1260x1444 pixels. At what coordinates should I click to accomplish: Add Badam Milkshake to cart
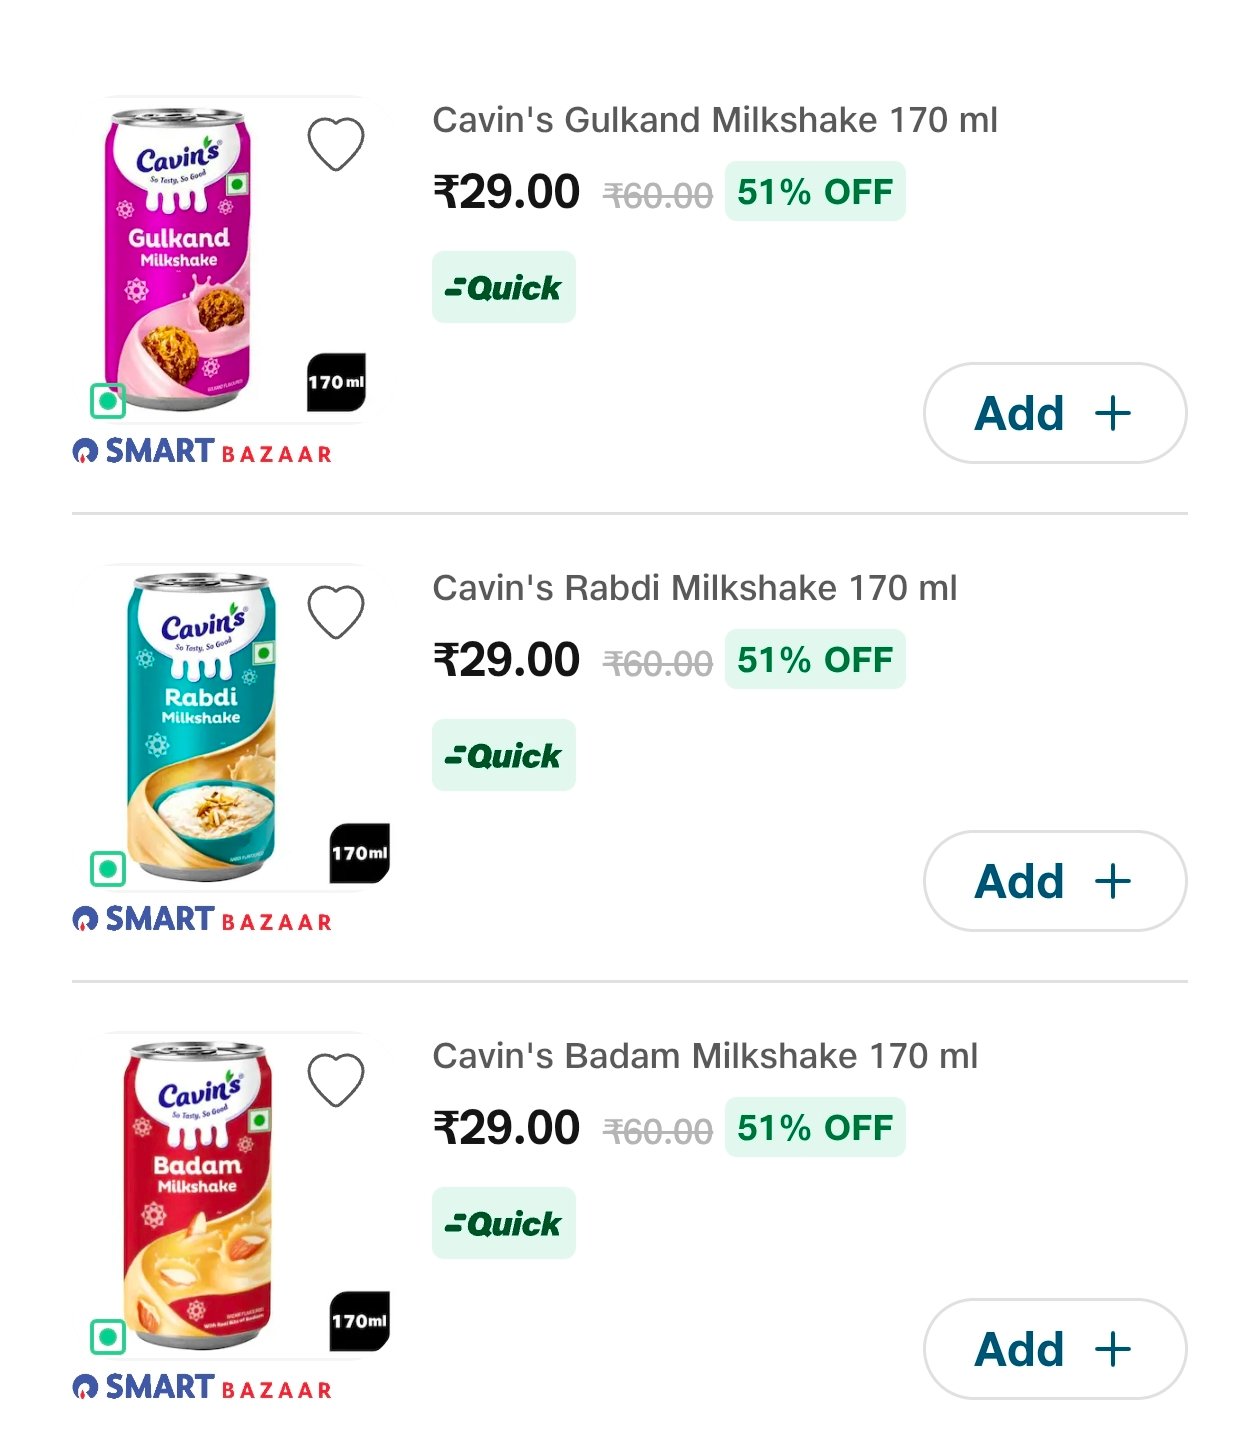pyautogui.click(x=1055, y=1349)
